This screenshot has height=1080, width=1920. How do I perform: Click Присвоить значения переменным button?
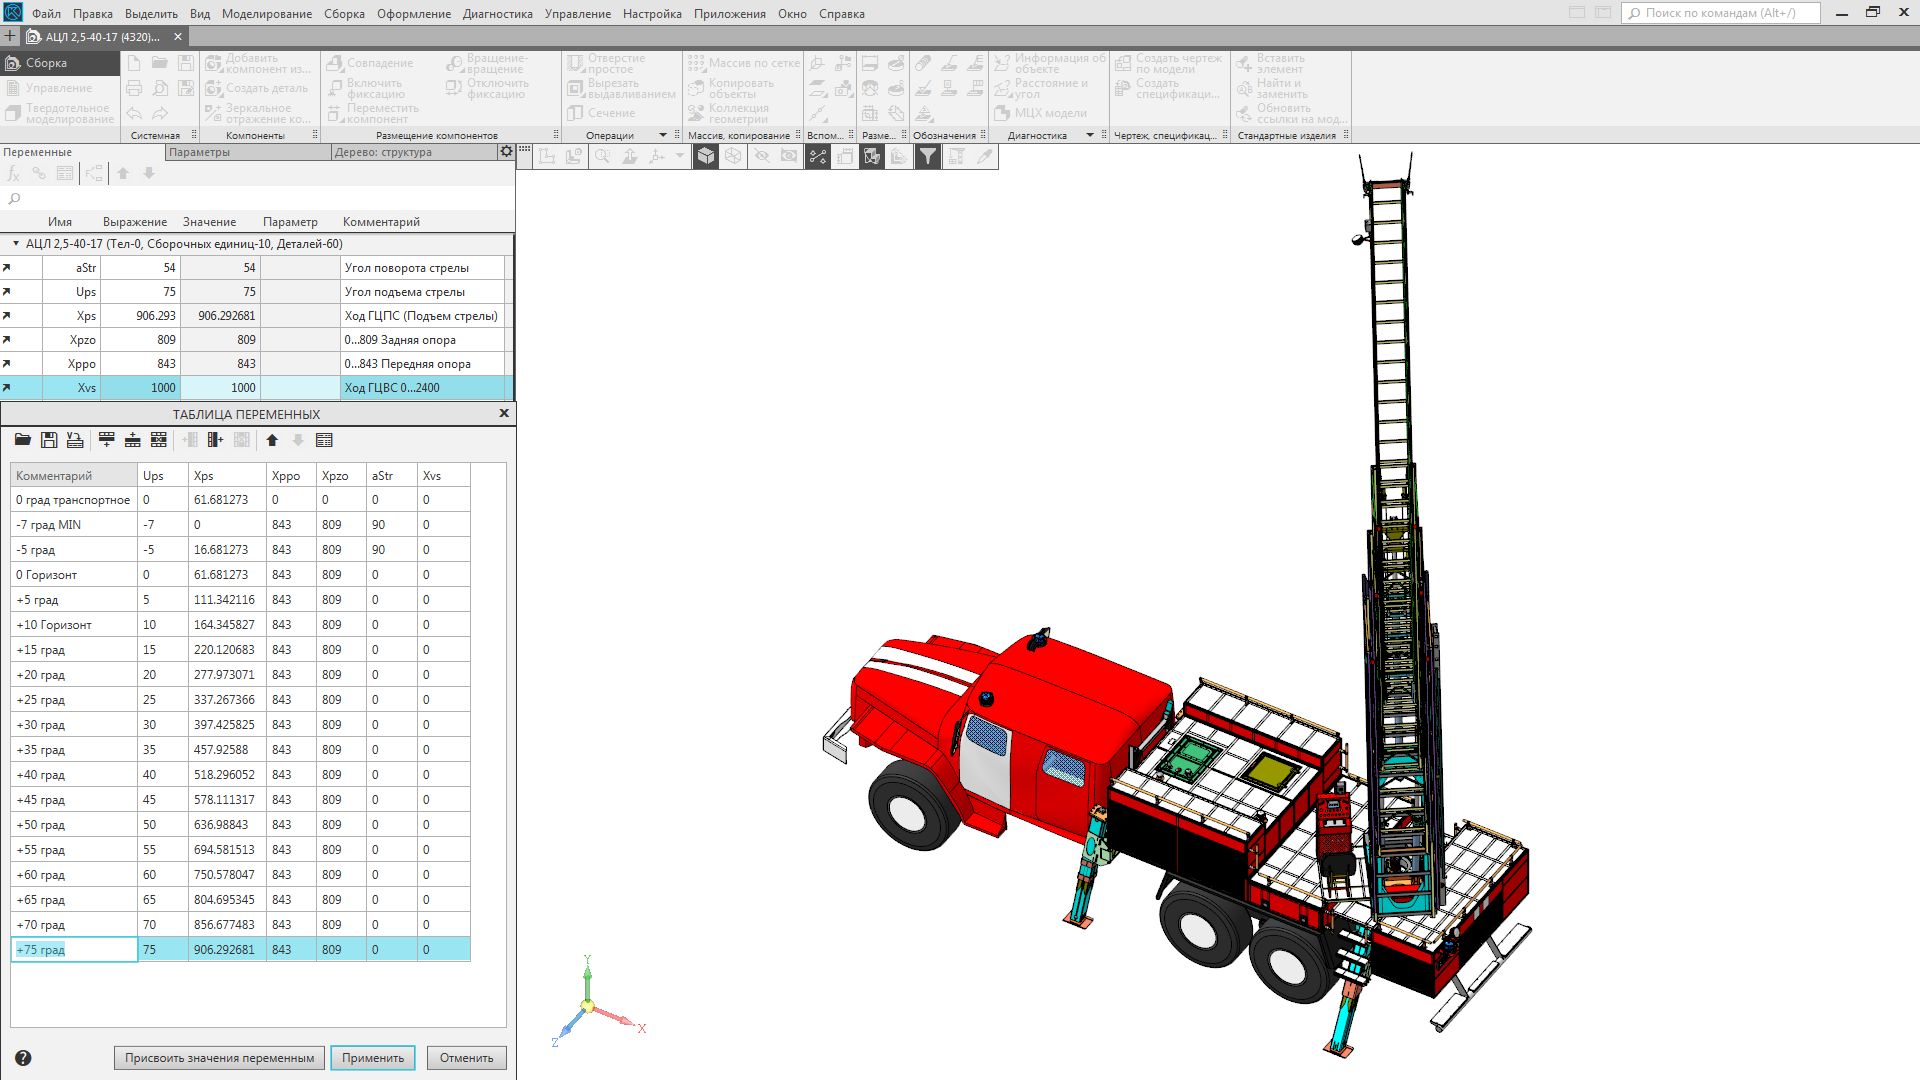pyautogui.click(x=219, y=1058)
